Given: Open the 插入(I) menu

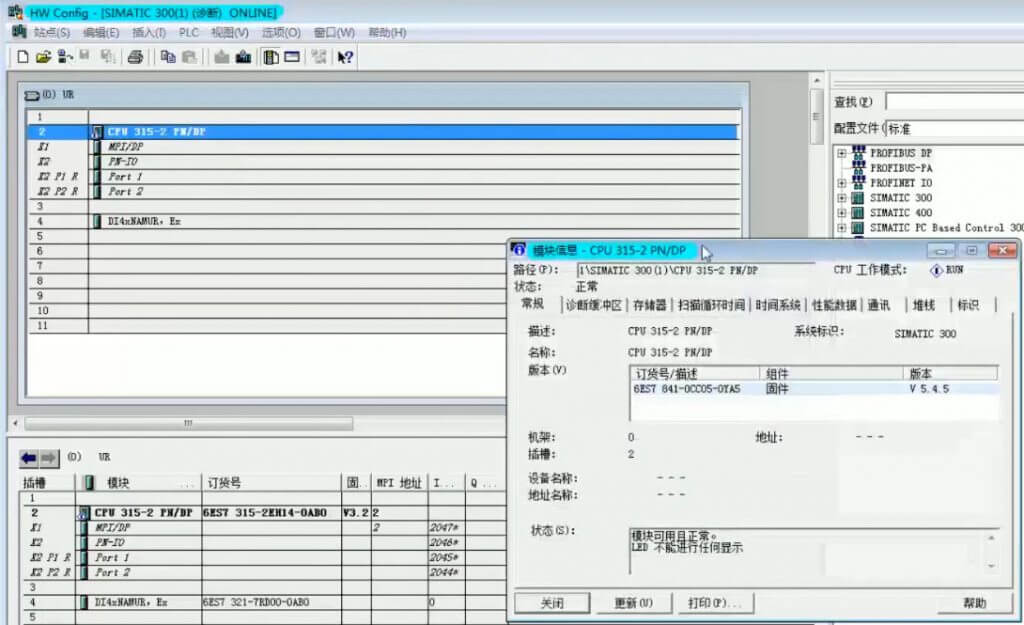Looking at the screenshot, I should click(149, 32).
